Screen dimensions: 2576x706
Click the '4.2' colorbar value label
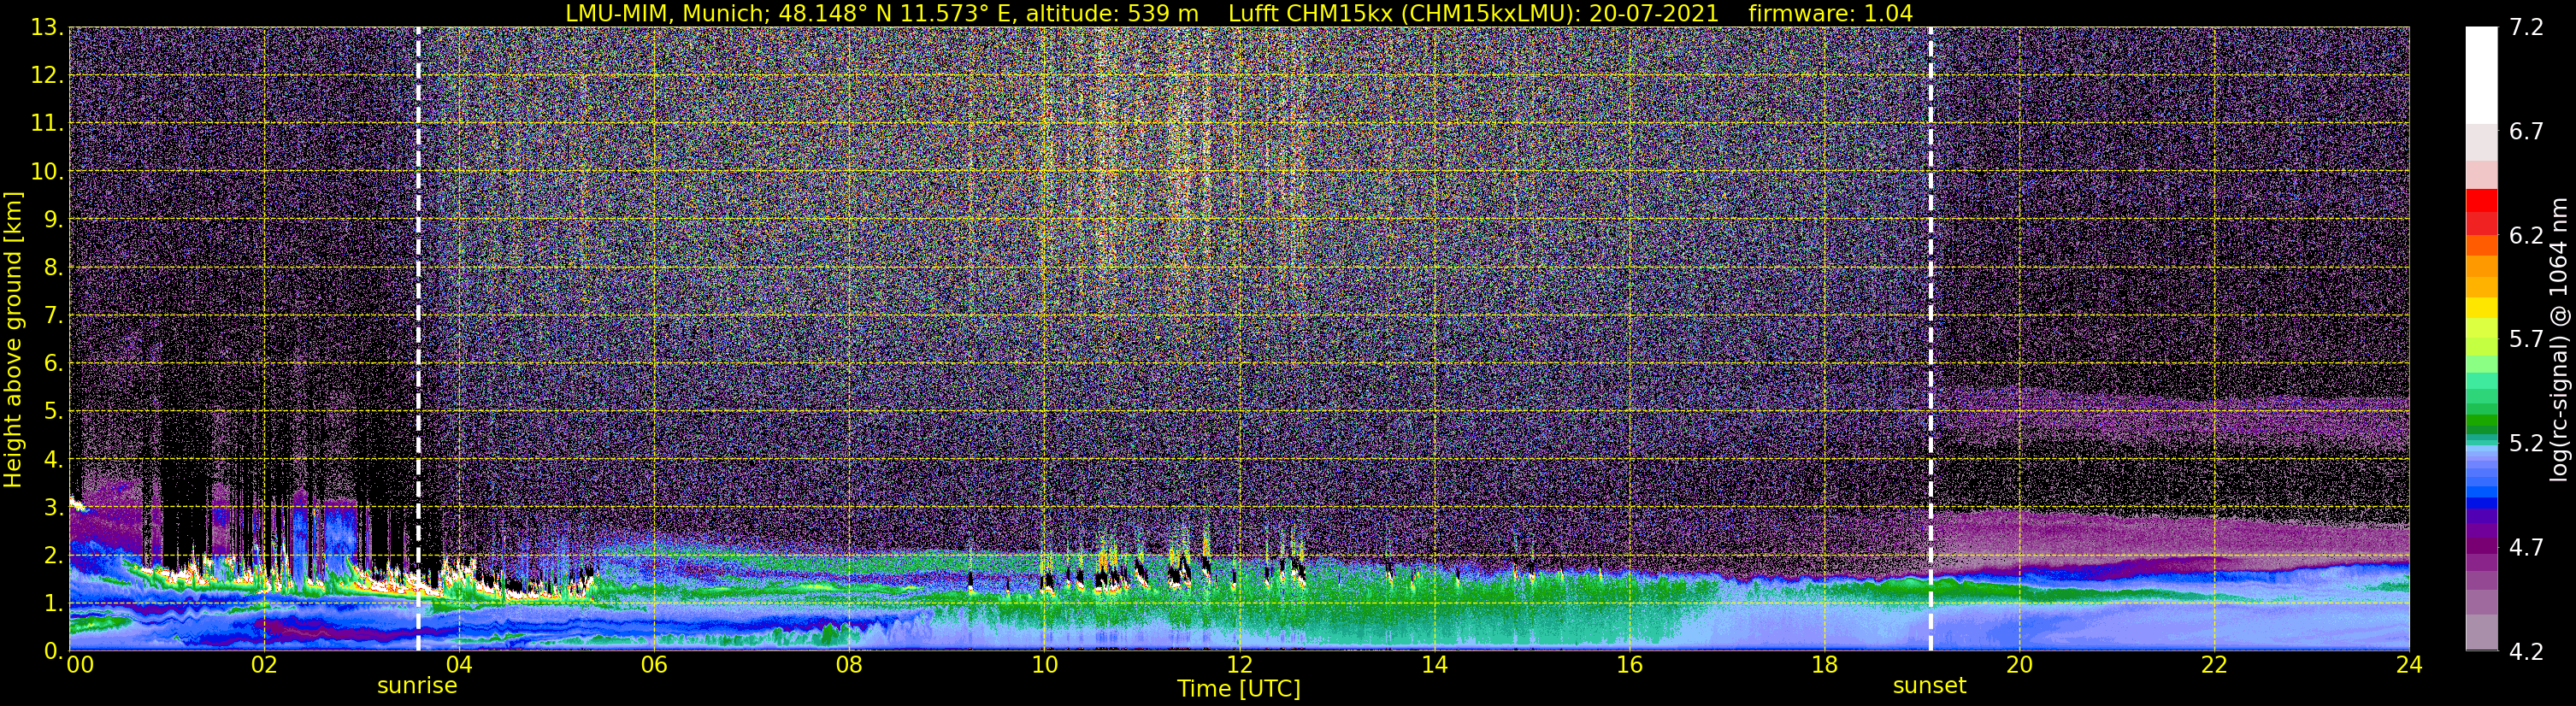point(2526,651)
